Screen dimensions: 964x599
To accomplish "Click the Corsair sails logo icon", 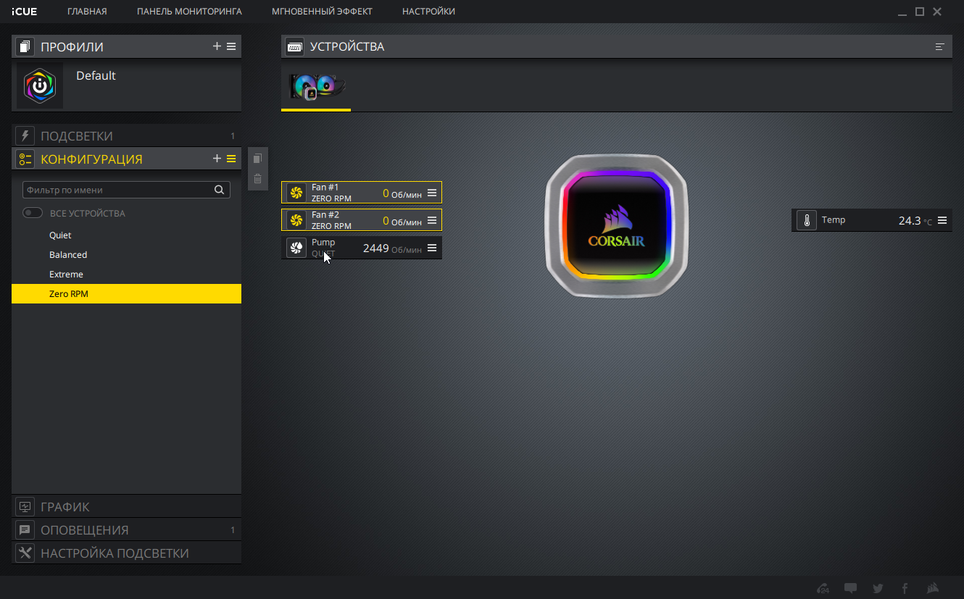I will [x=933, y=588].
